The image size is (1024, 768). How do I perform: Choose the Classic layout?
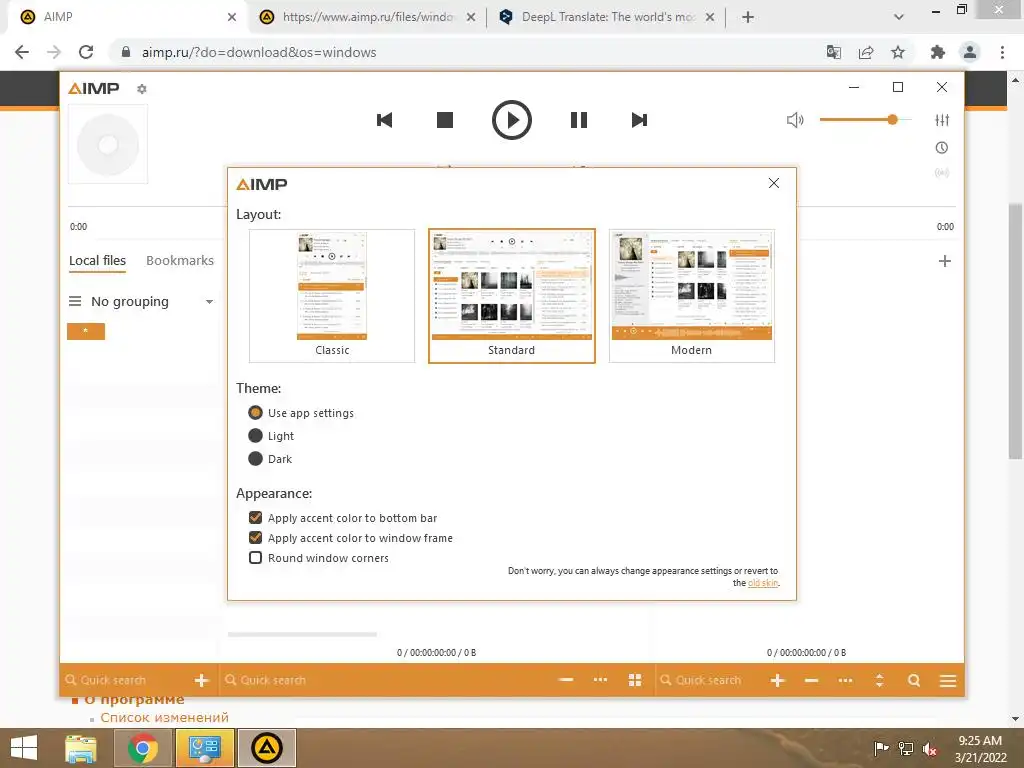332,296
